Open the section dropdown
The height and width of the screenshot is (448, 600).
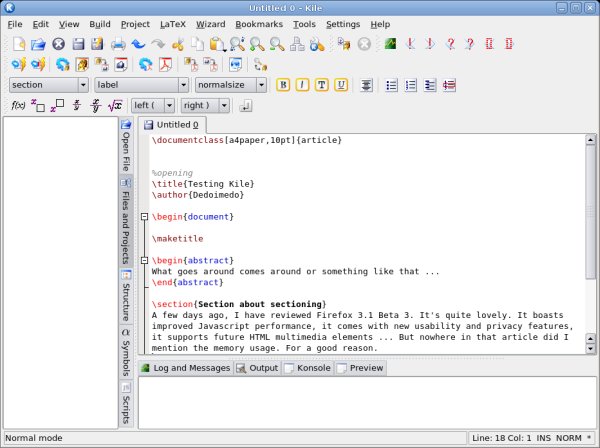48,85
